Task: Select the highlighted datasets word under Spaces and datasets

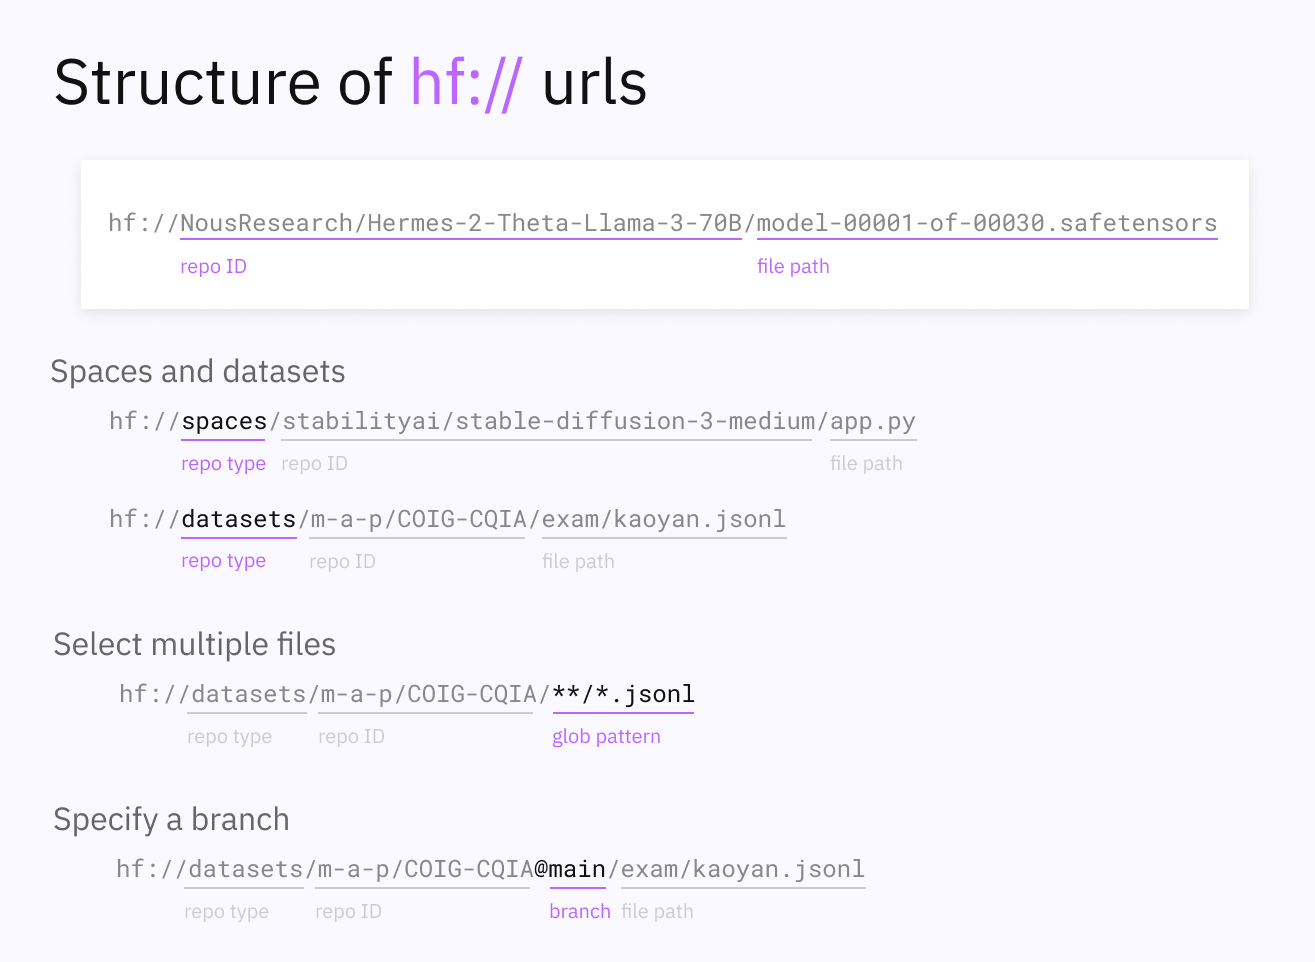Action: pos(239,519)
